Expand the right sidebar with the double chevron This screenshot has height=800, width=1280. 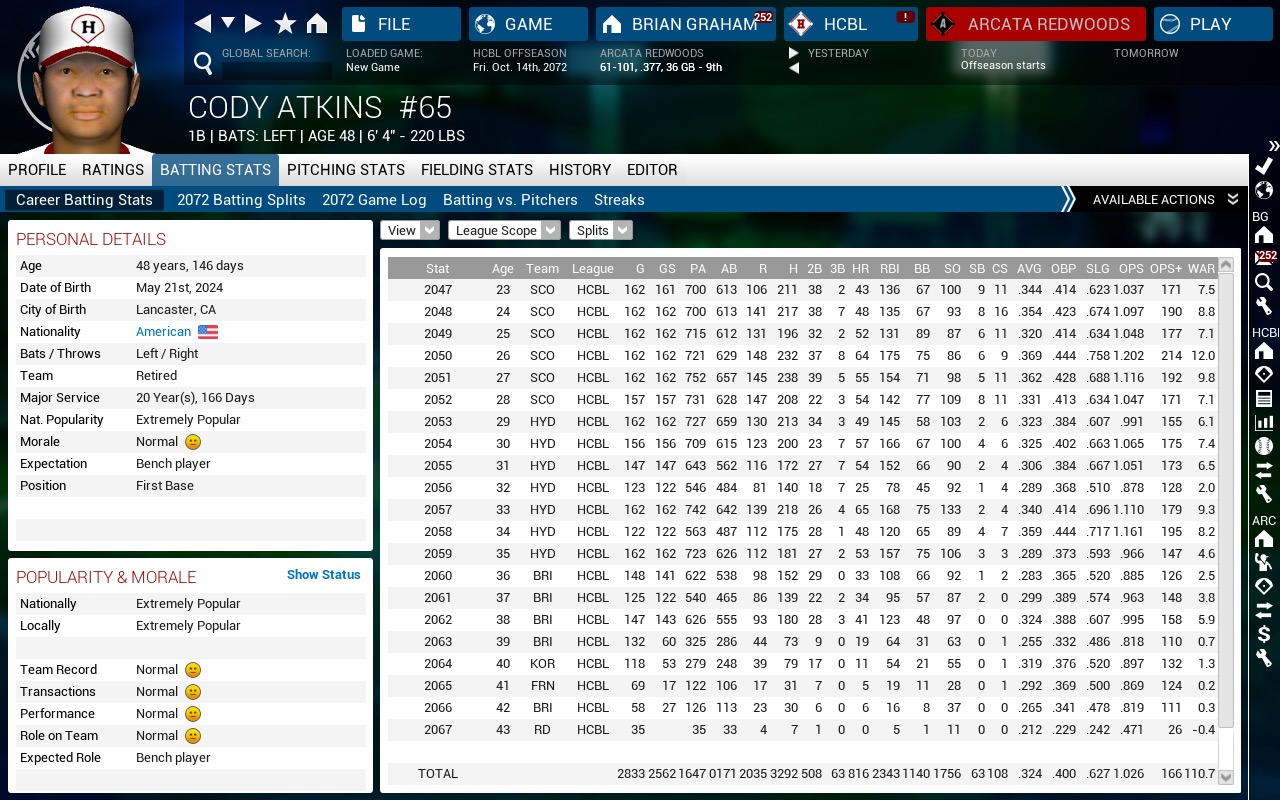[x=1273, y=146]
